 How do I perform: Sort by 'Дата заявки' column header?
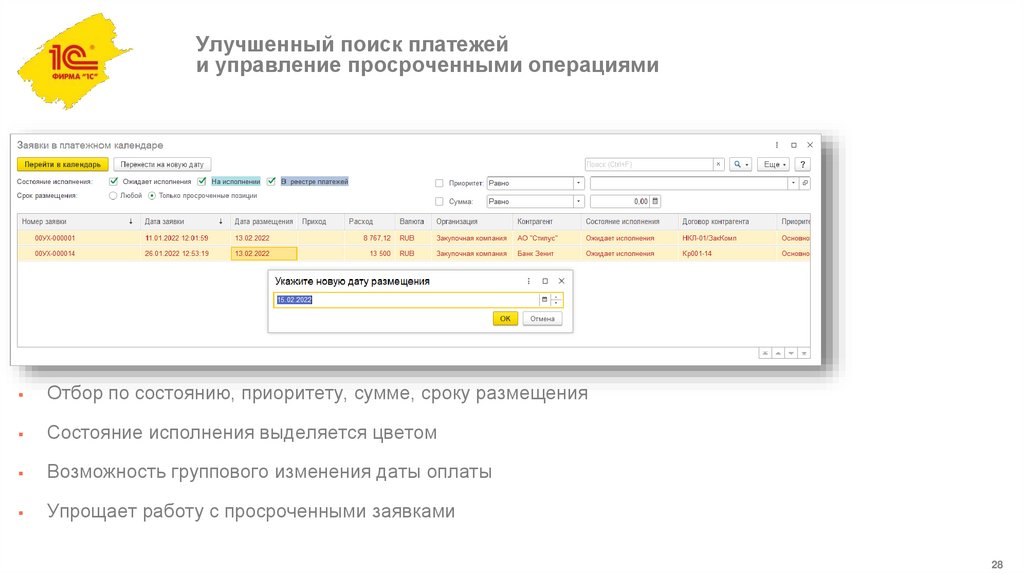click(185, 222)
